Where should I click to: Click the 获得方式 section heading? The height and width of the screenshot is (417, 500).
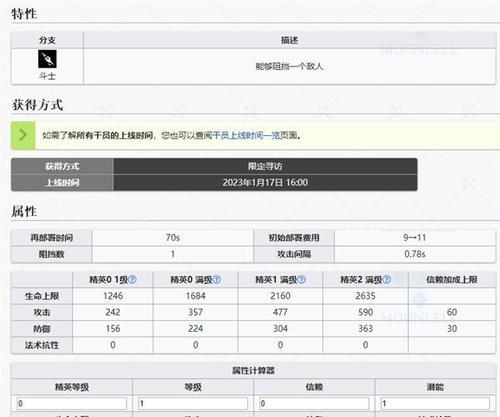click(37, 105)
